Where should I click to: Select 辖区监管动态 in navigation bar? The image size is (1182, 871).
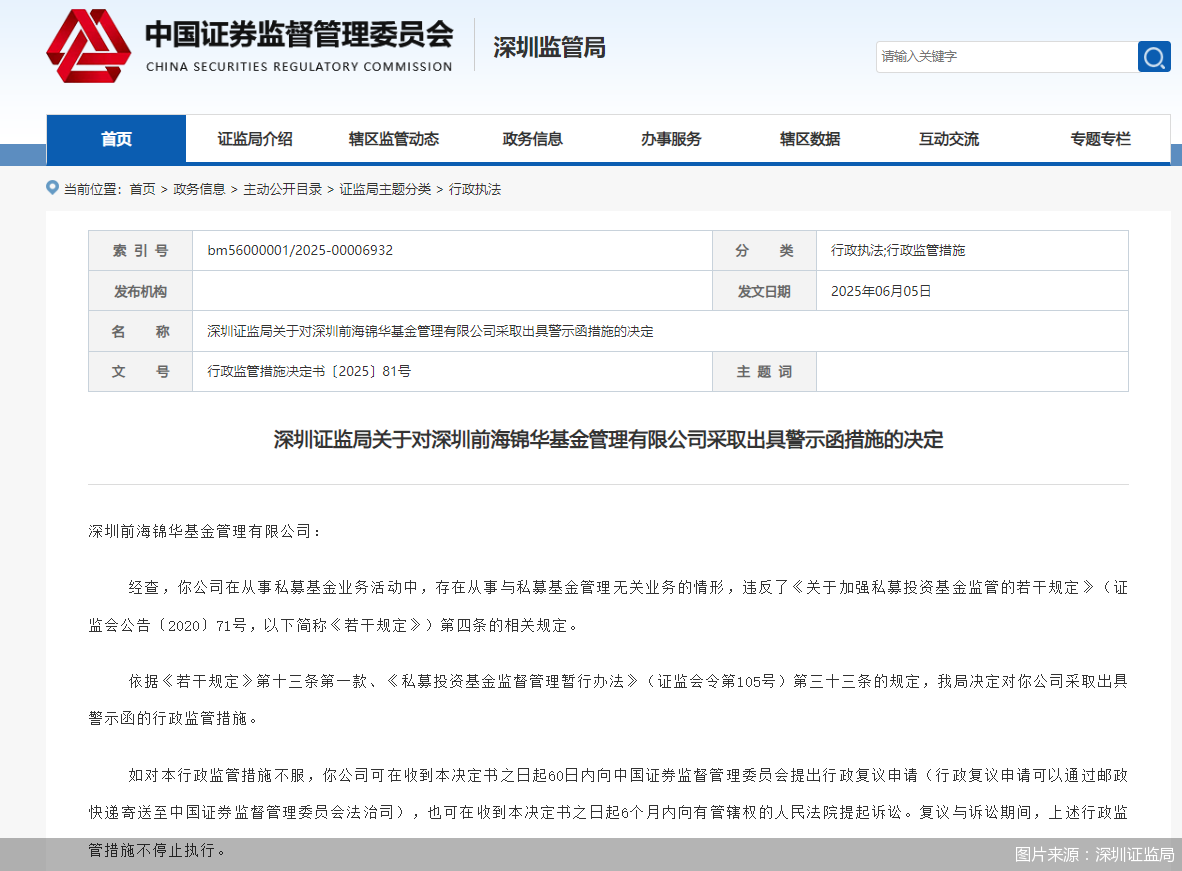point(393,139)
